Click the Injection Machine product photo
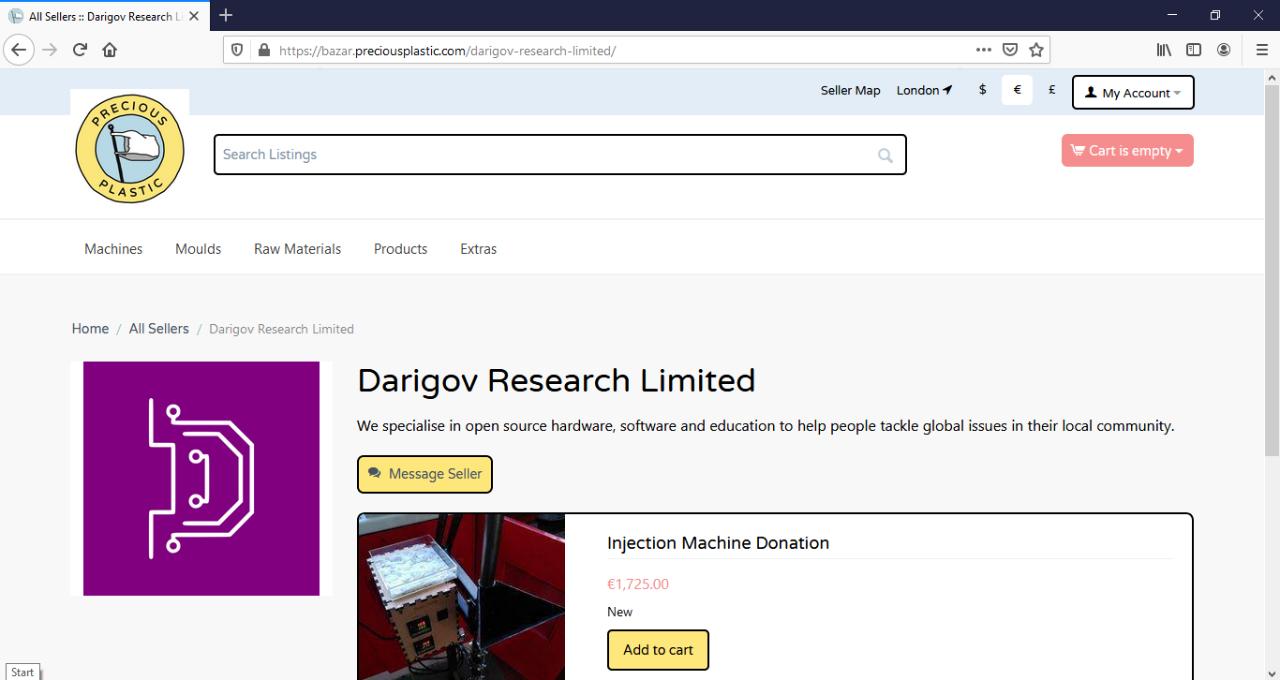The width and height of the screenshot is (1280, 680). click(x=461, y=597)
